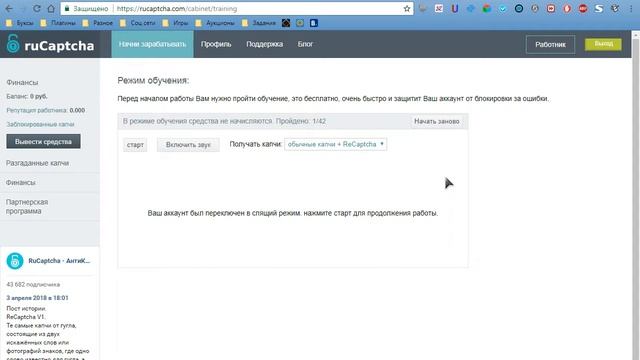
Task: Open the purple U extension icon
Action: coord(455,9)
